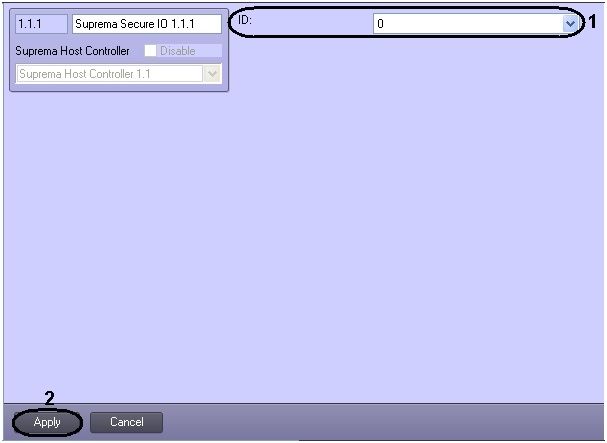Toggle the Disable checkbox

pyautogui.click(x=150, y=50)
